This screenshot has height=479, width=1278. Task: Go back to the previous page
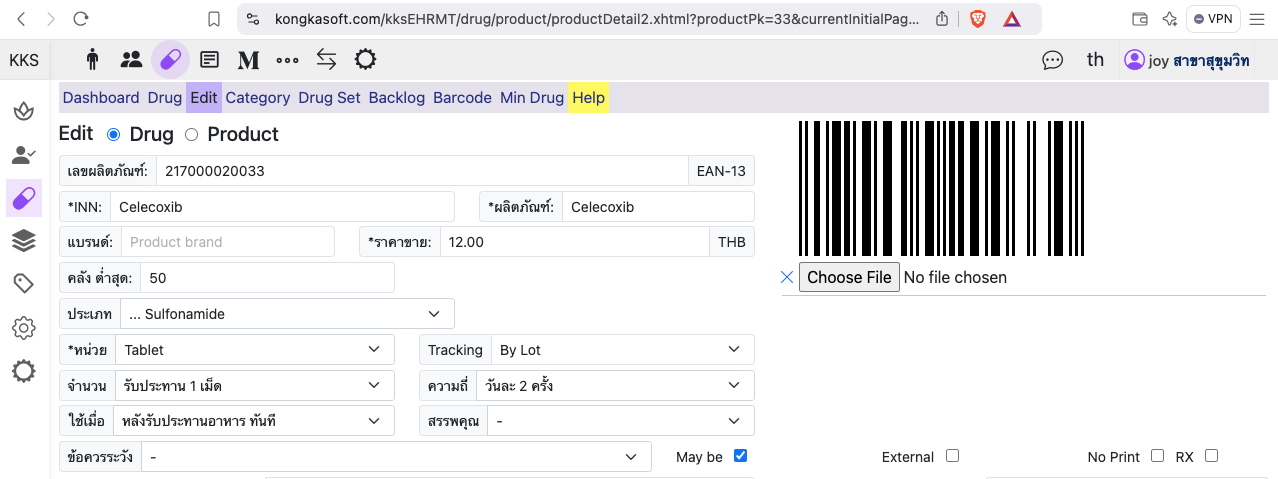(x=22, y=19)
